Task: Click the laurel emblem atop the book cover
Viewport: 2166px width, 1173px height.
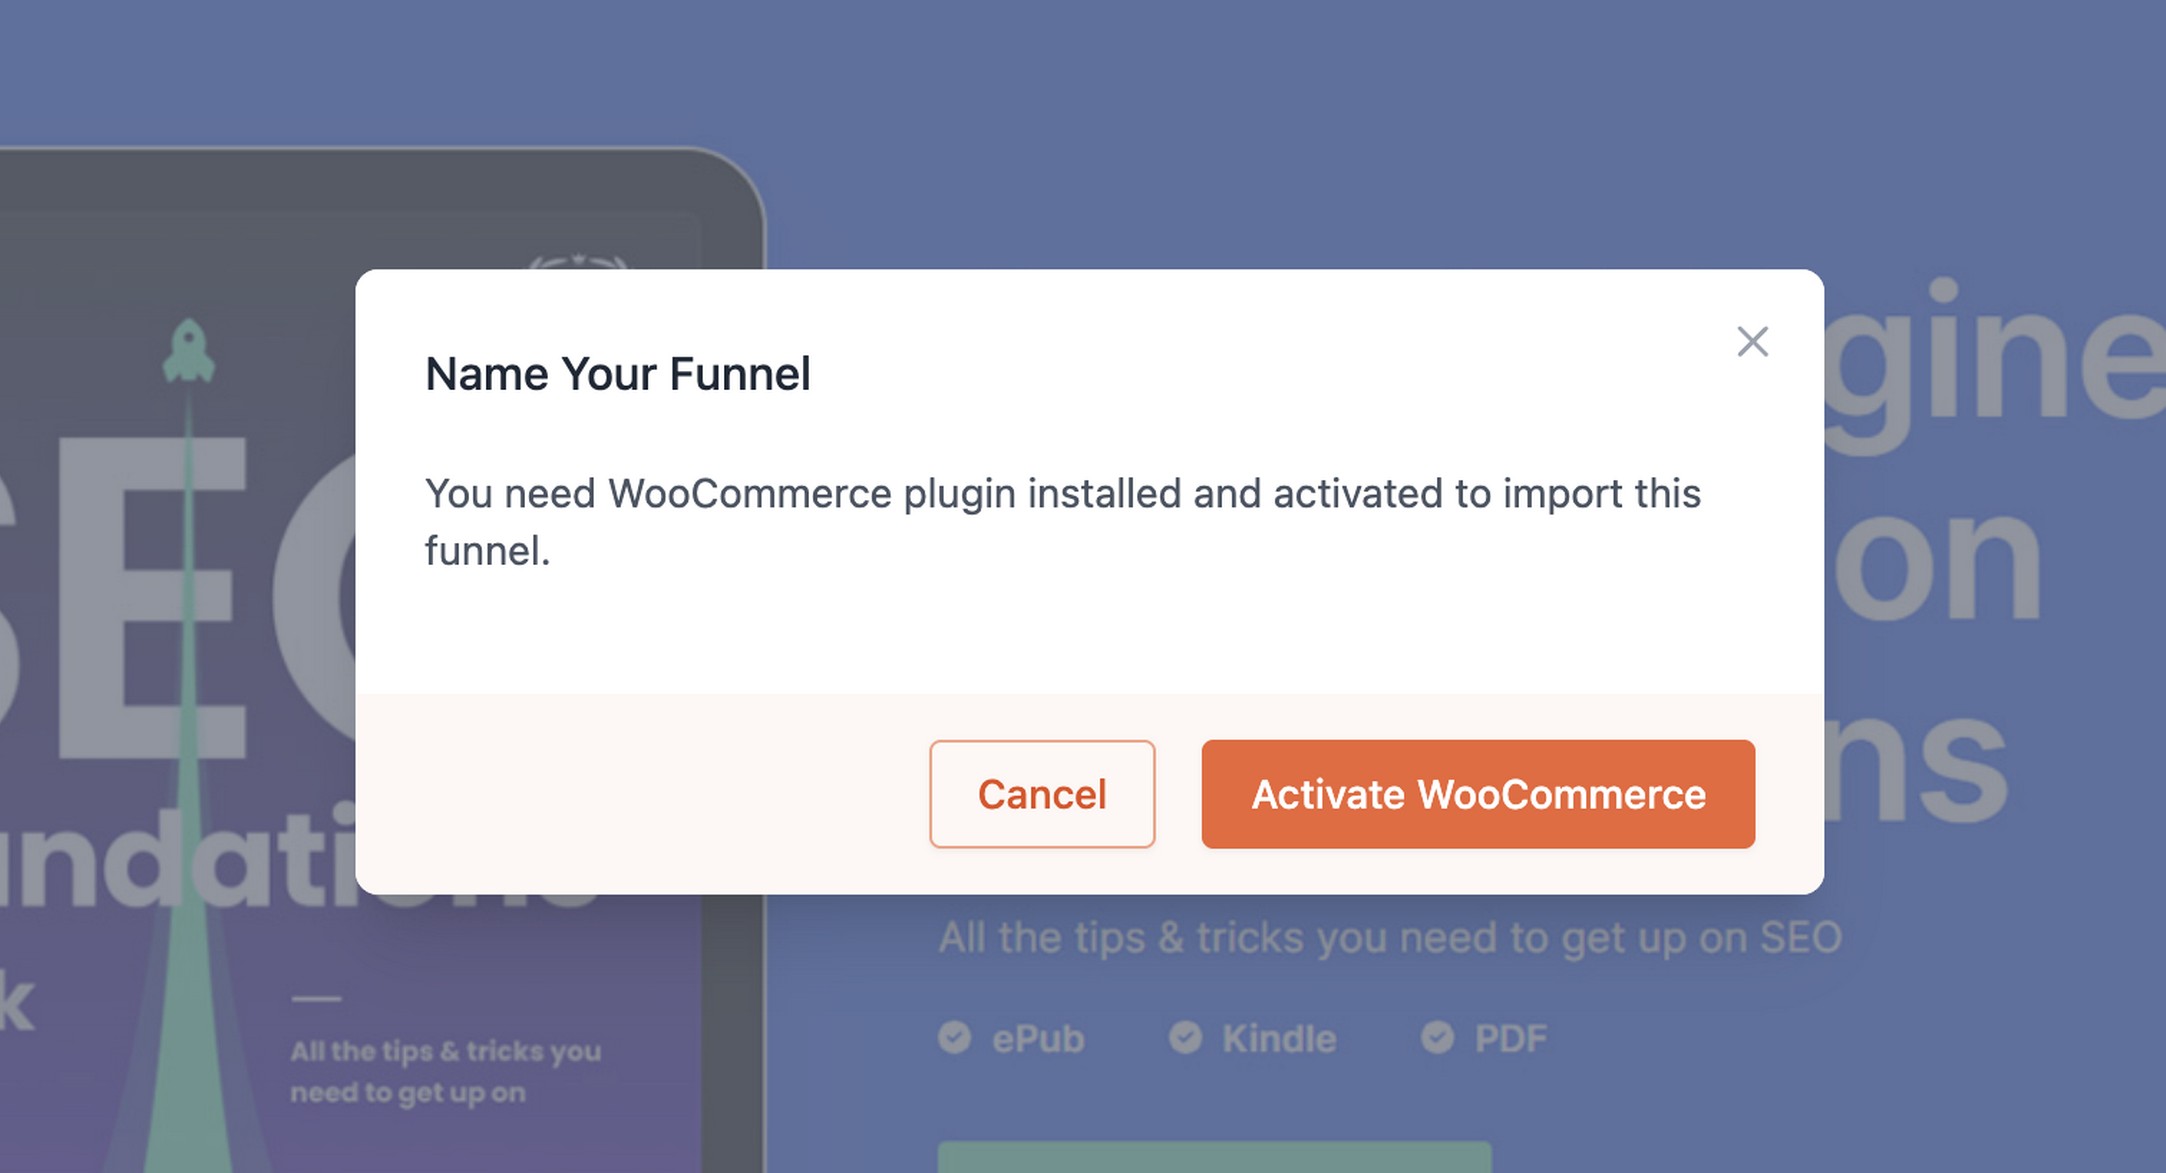Action: [578, 263]
